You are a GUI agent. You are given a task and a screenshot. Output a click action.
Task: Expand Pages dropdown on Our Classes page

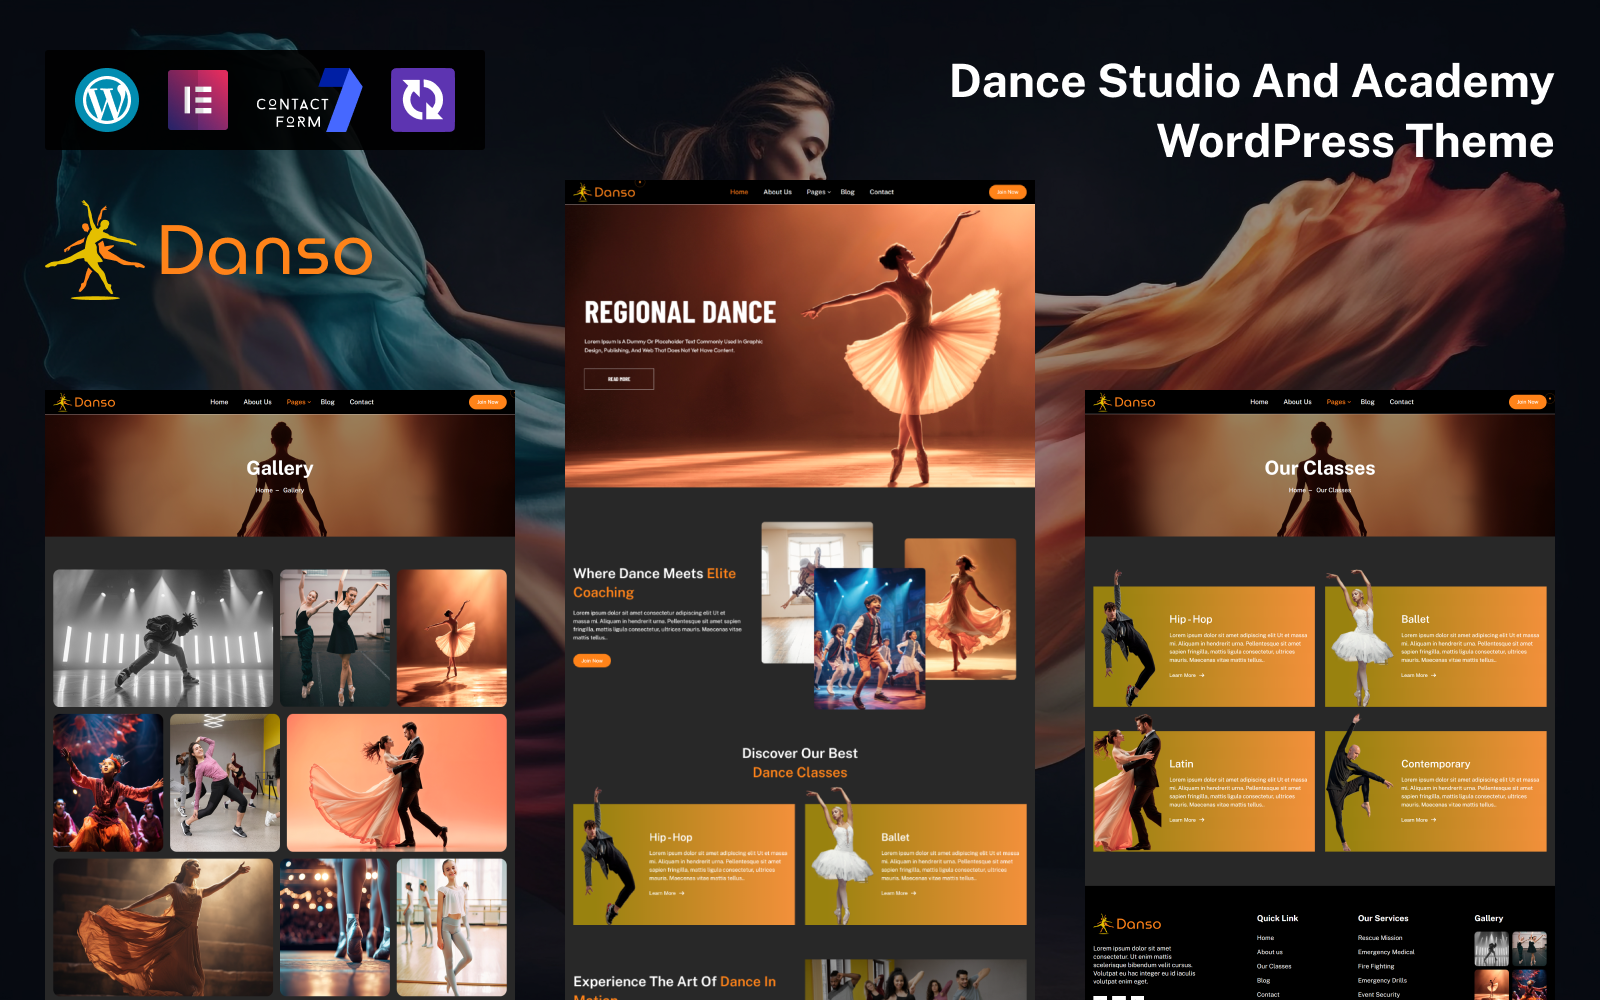pos(1338,402)
